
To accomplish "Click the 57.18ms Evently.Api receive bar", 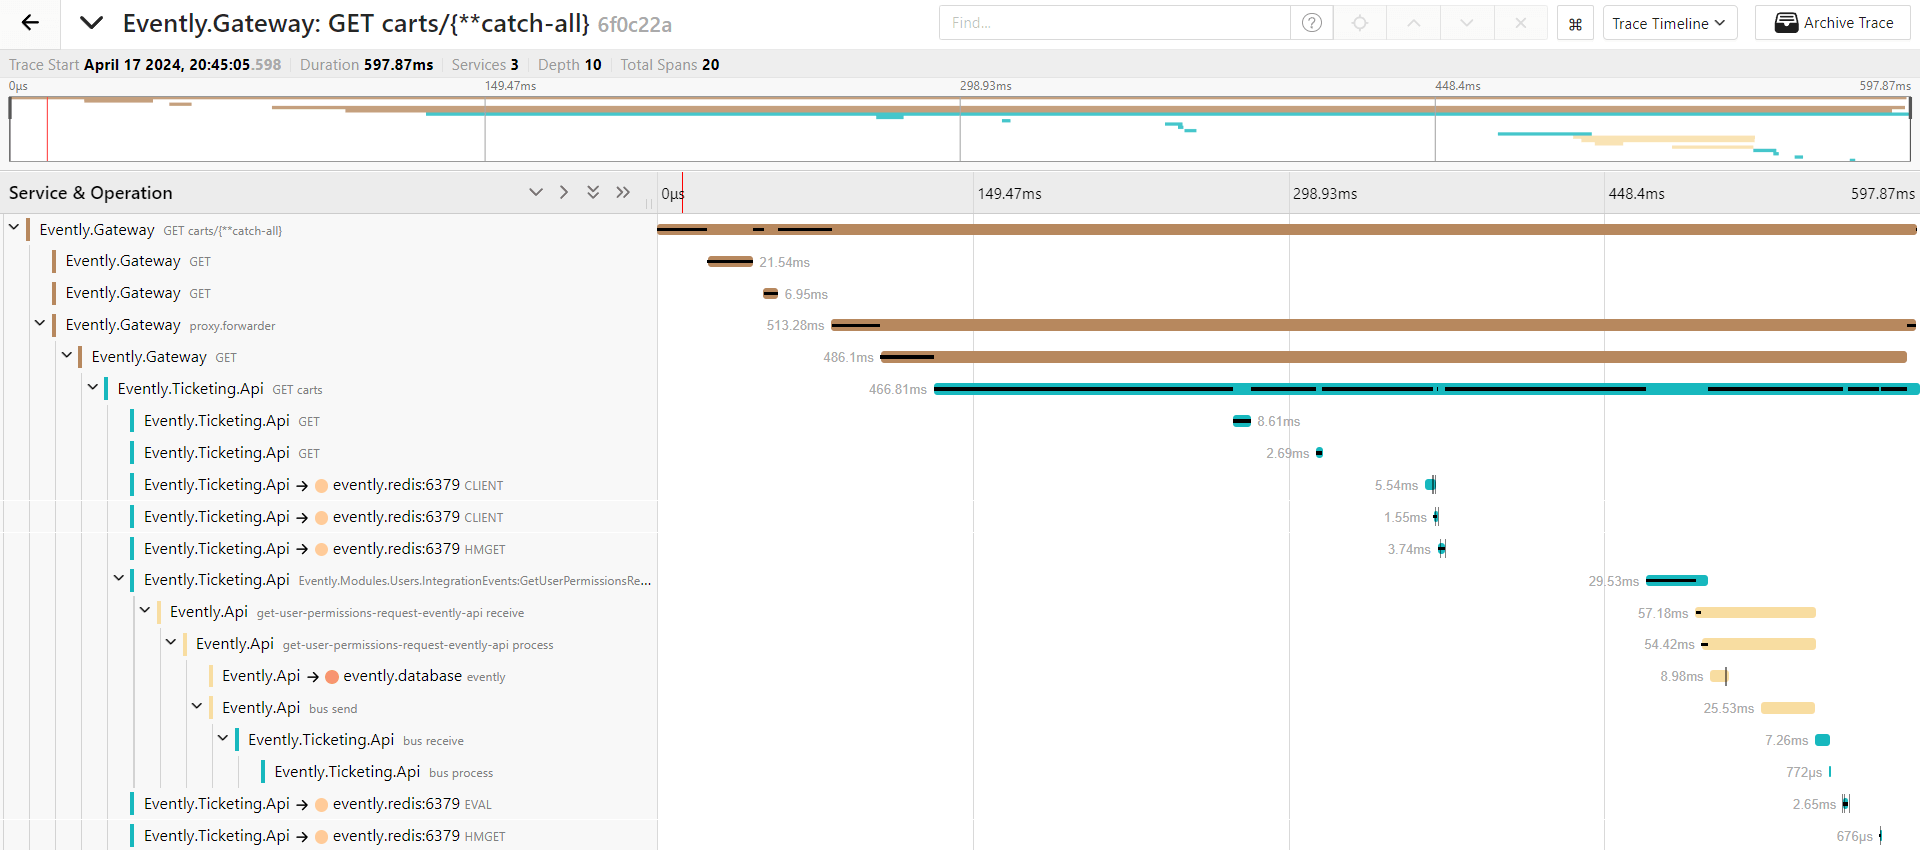I will 1756,613.
